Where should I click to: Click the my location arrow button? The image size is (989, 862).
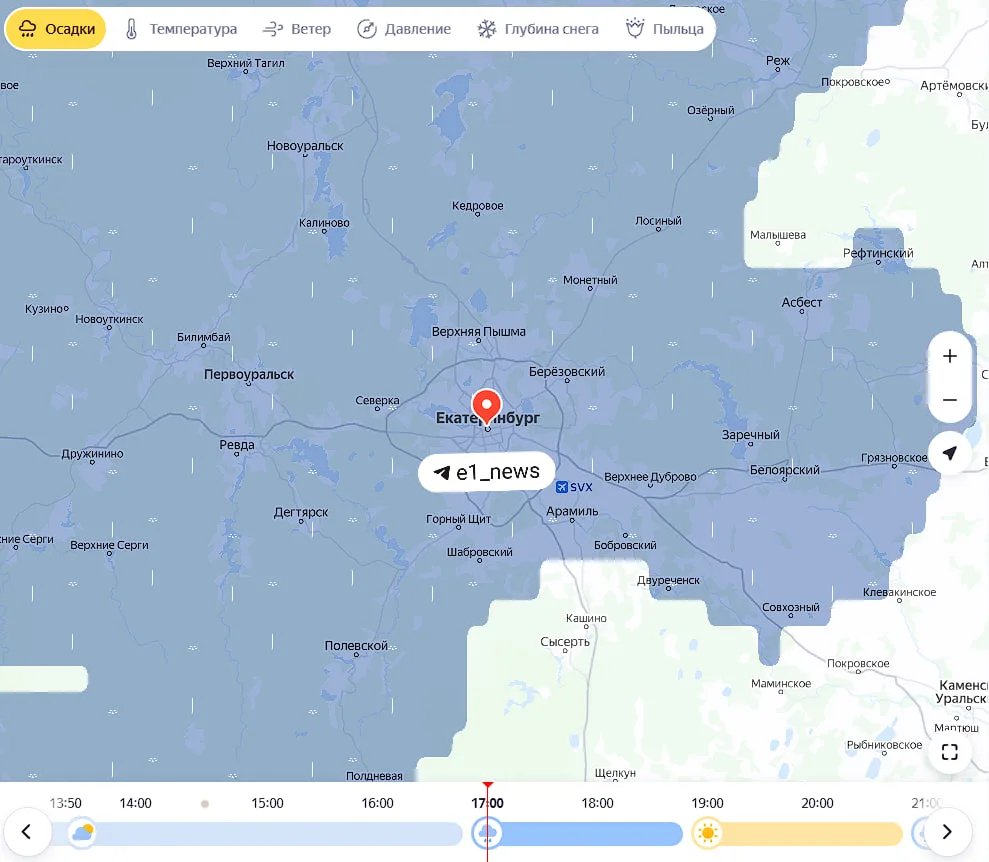click(x=949, y=453)
